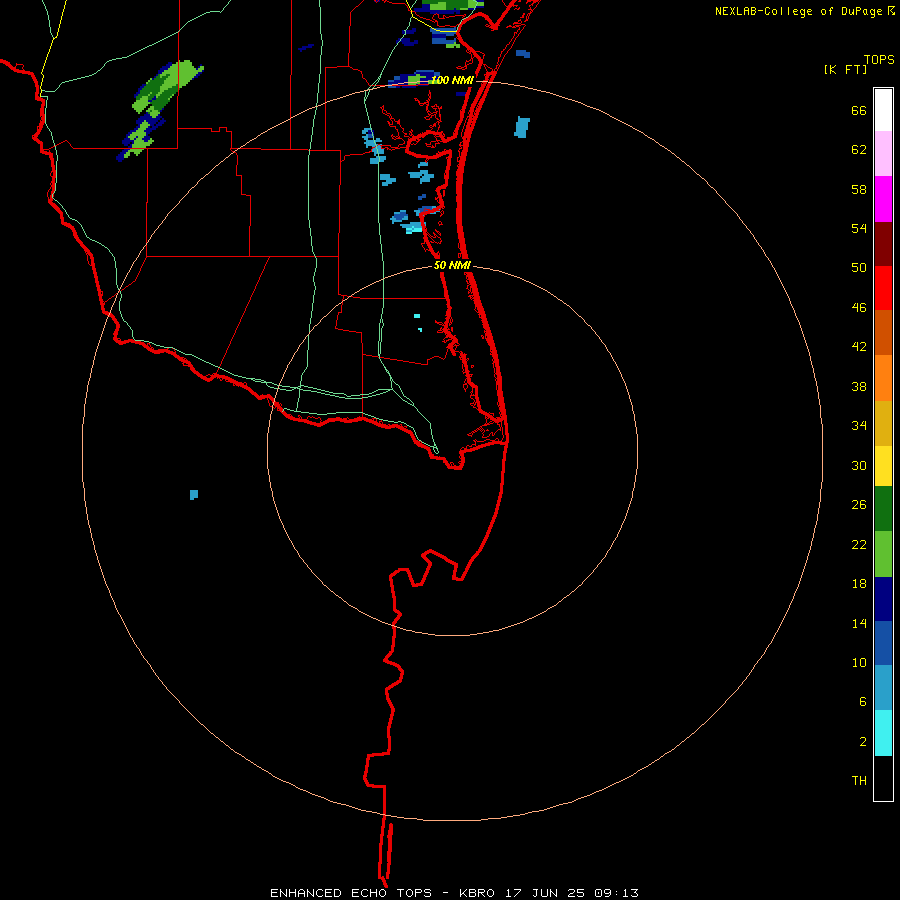Click the yellow legend swatch
The width and height of the screenshot is (900, 900).
tap(883, 466)
